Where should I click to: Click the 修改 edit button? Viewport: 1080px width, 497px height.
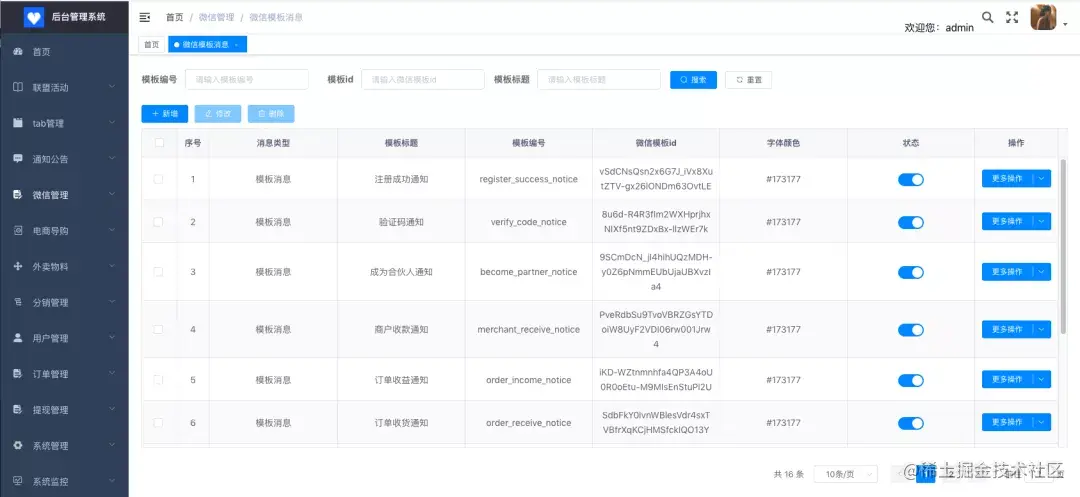point(218,114)
